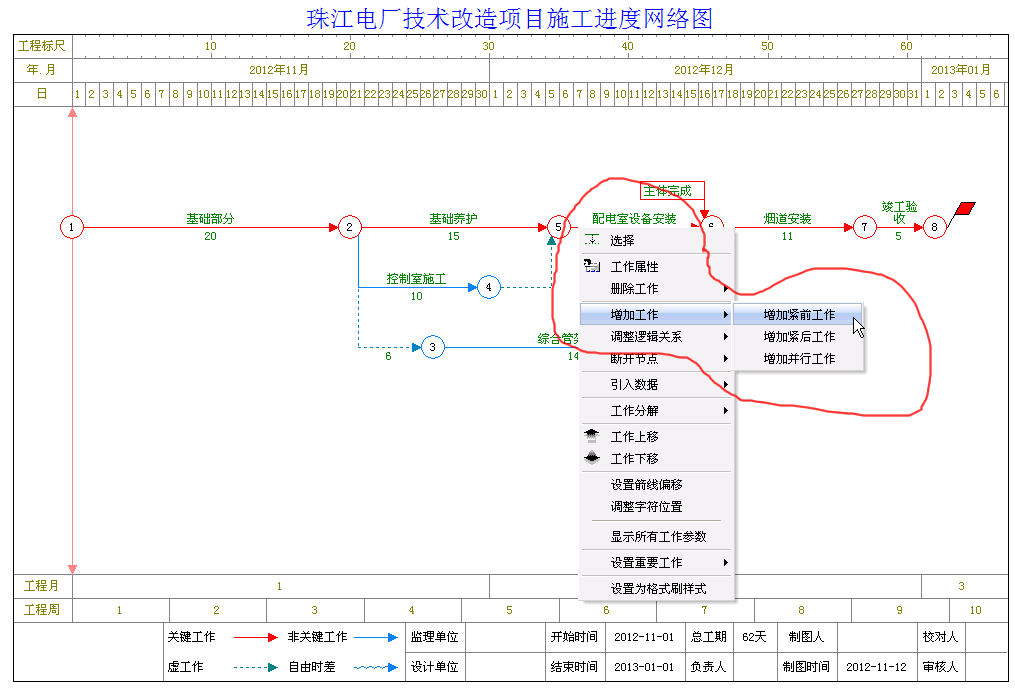Select node 7 circle in the network

(x=864, y=227)
